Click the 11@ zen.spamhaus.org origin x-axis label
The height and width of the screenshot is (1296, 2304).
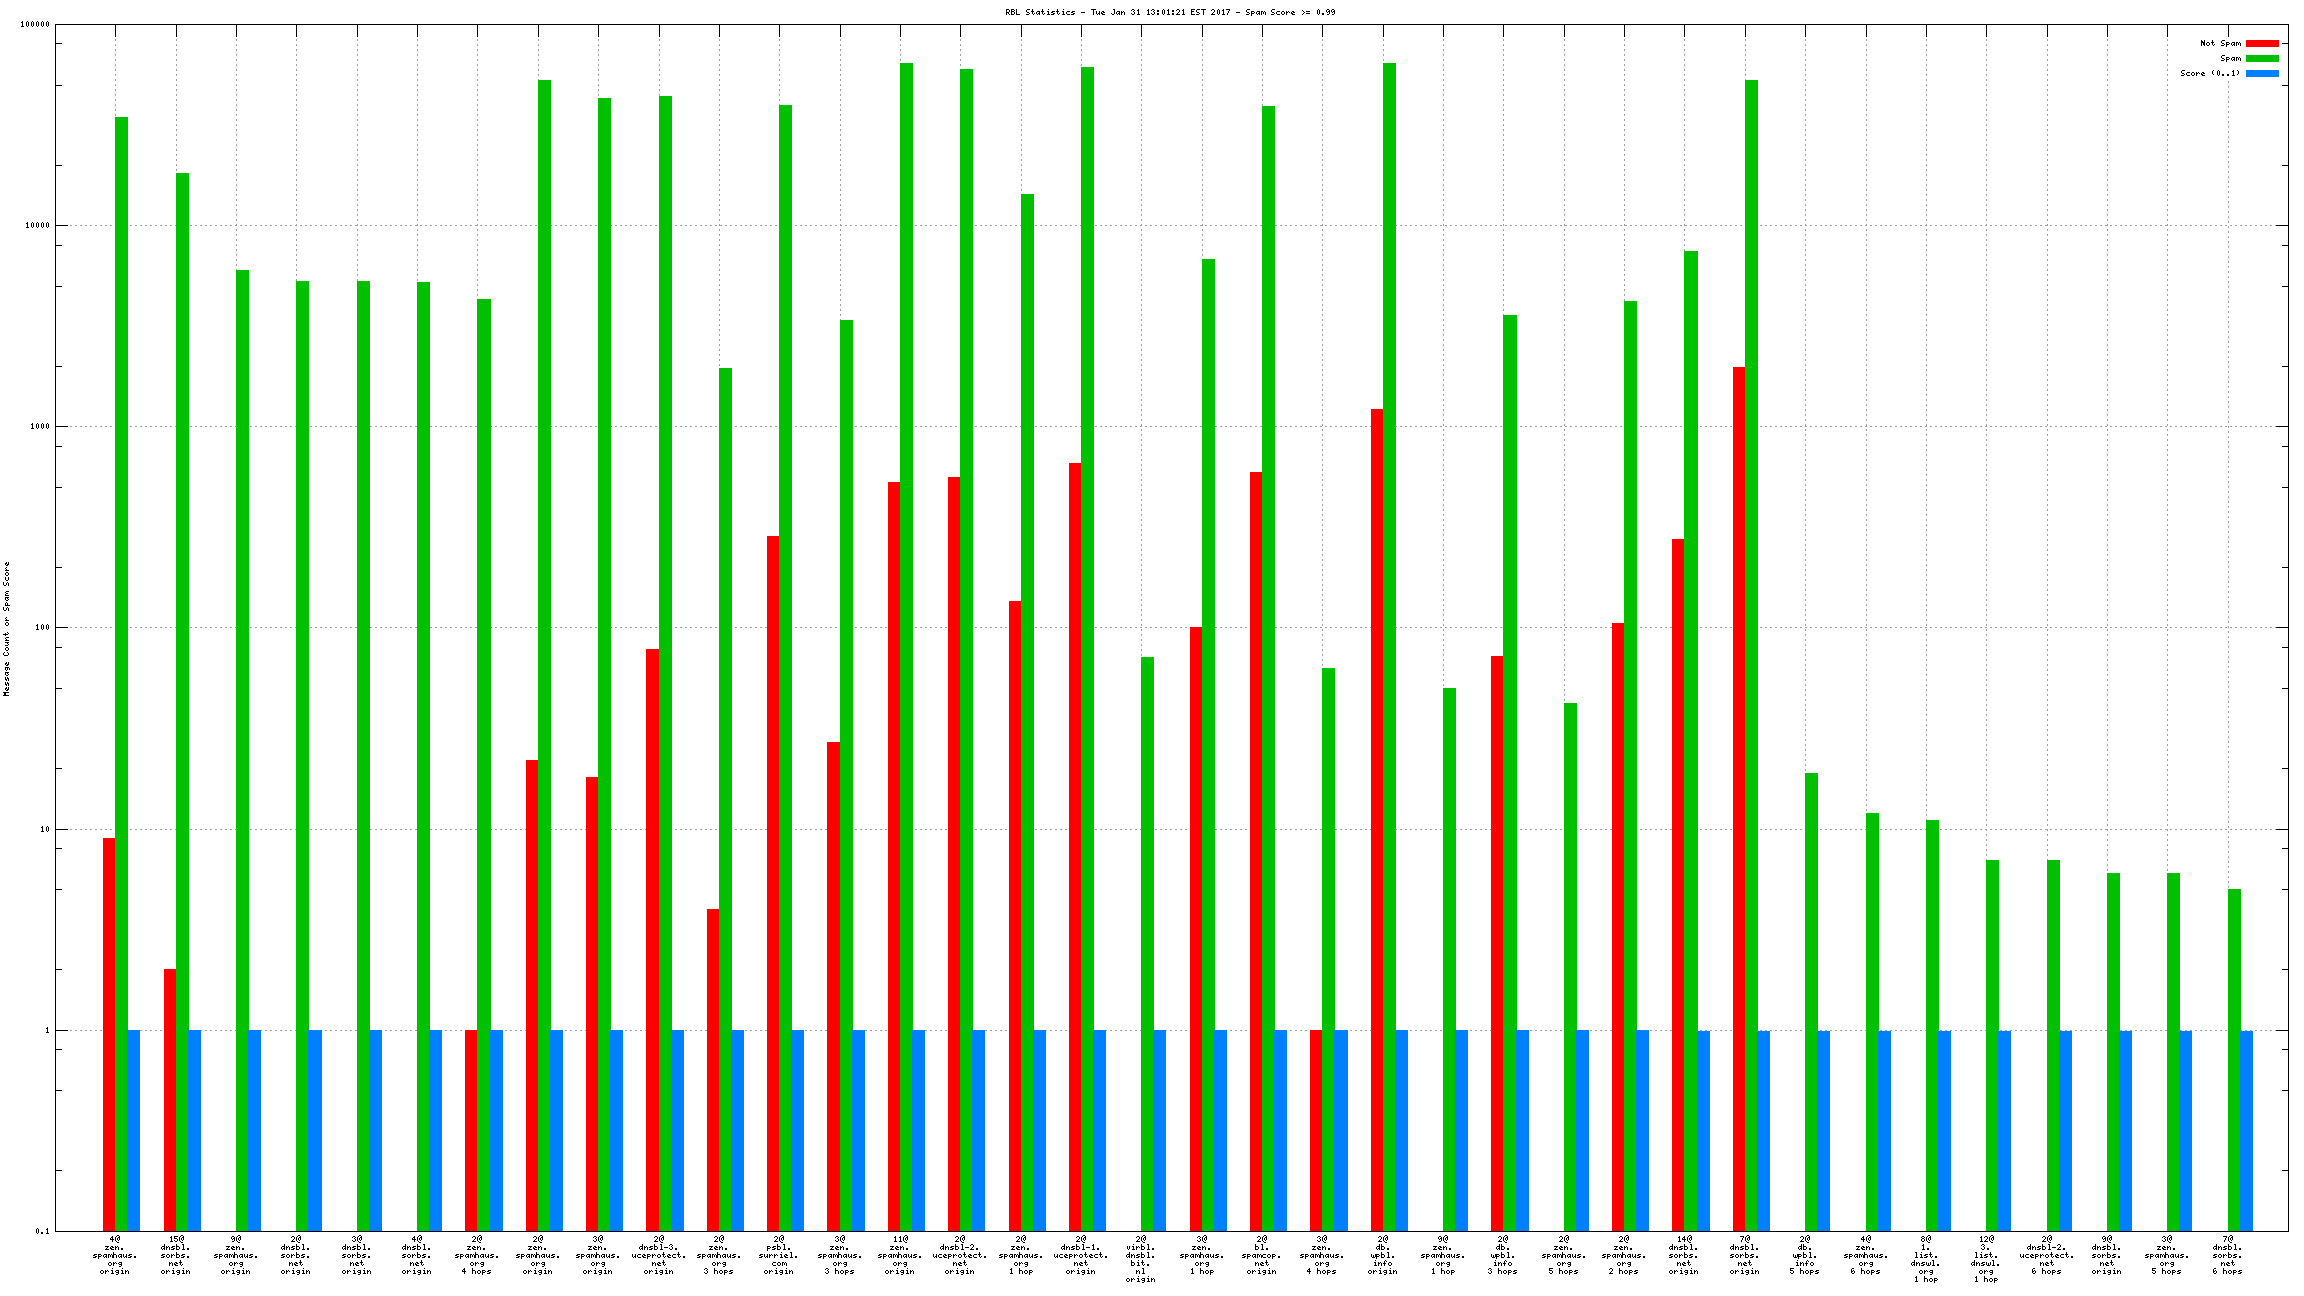point(900,1255)
